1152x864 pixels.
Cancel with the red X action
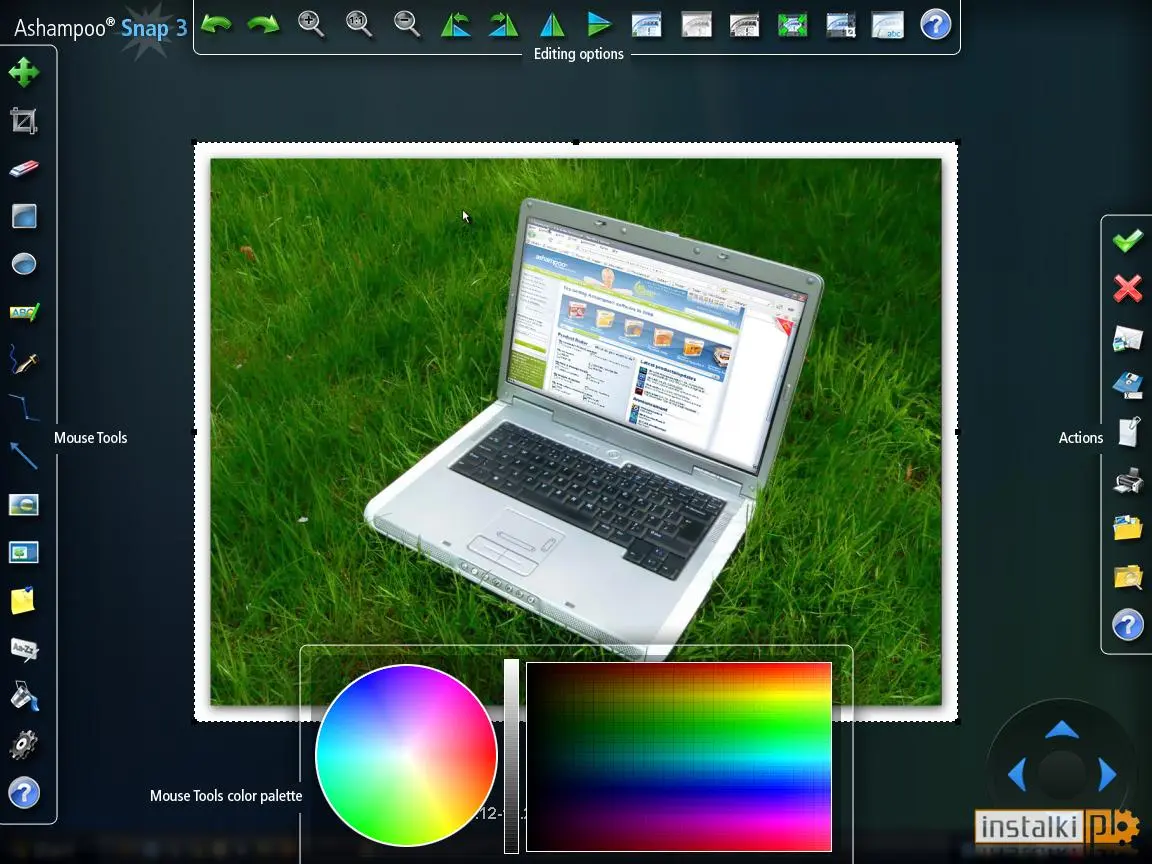click(x=1127, y=288)
